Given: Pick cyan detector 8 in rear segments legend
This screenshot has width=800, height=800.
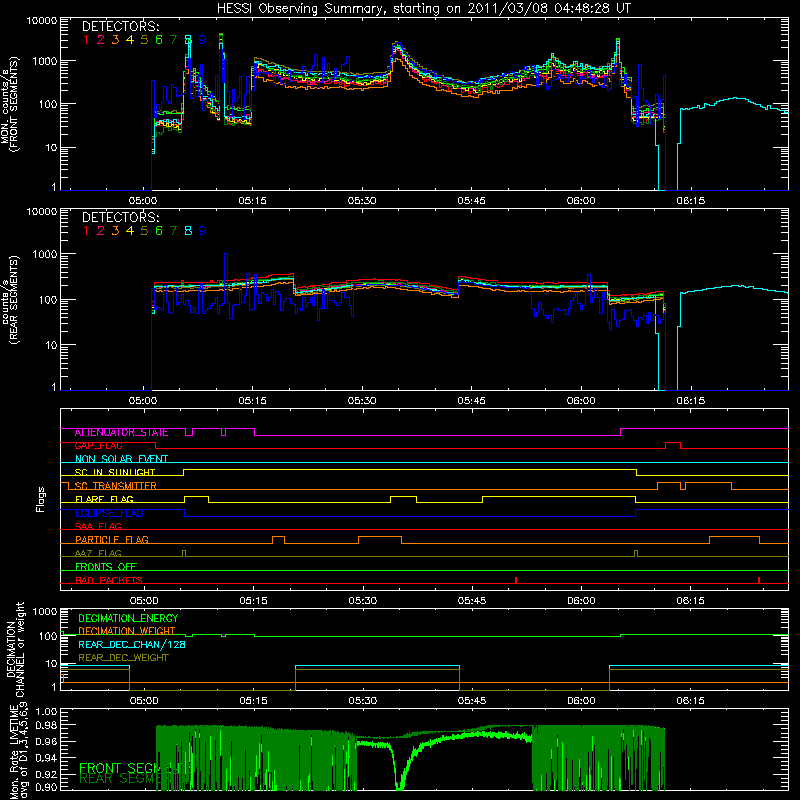Looking at the screenshot, I should (188, 231).
